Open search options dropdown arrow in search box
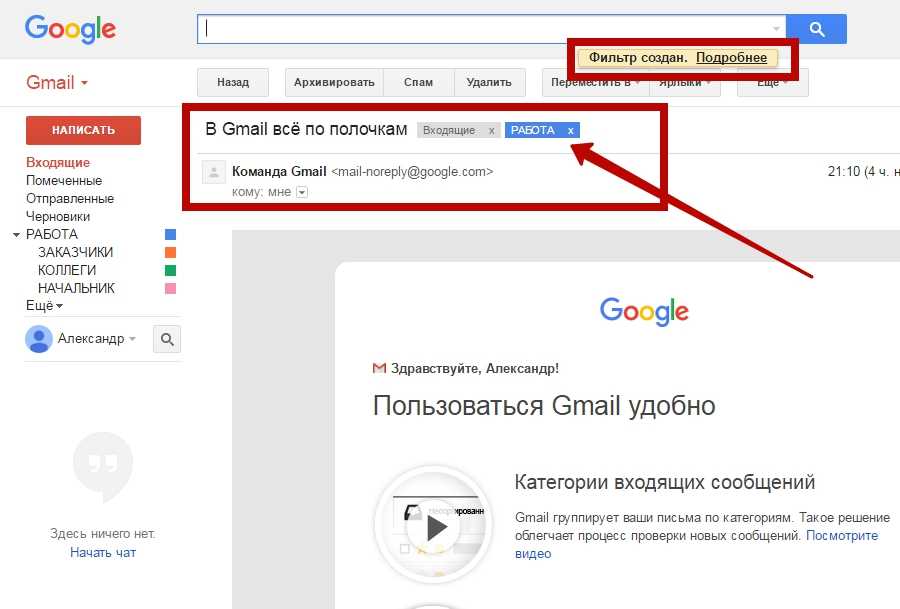900x609 pixels. (x=775, y=29)
